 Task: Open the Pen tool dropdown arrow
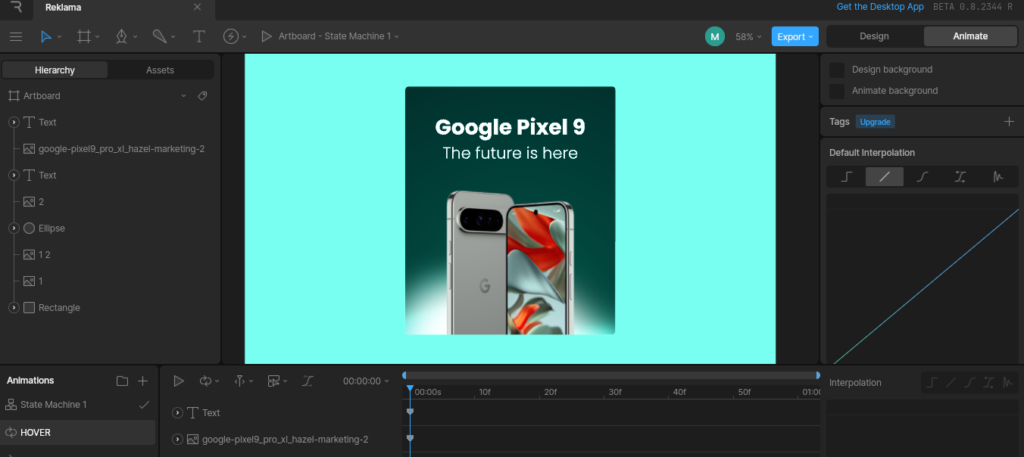135,37
